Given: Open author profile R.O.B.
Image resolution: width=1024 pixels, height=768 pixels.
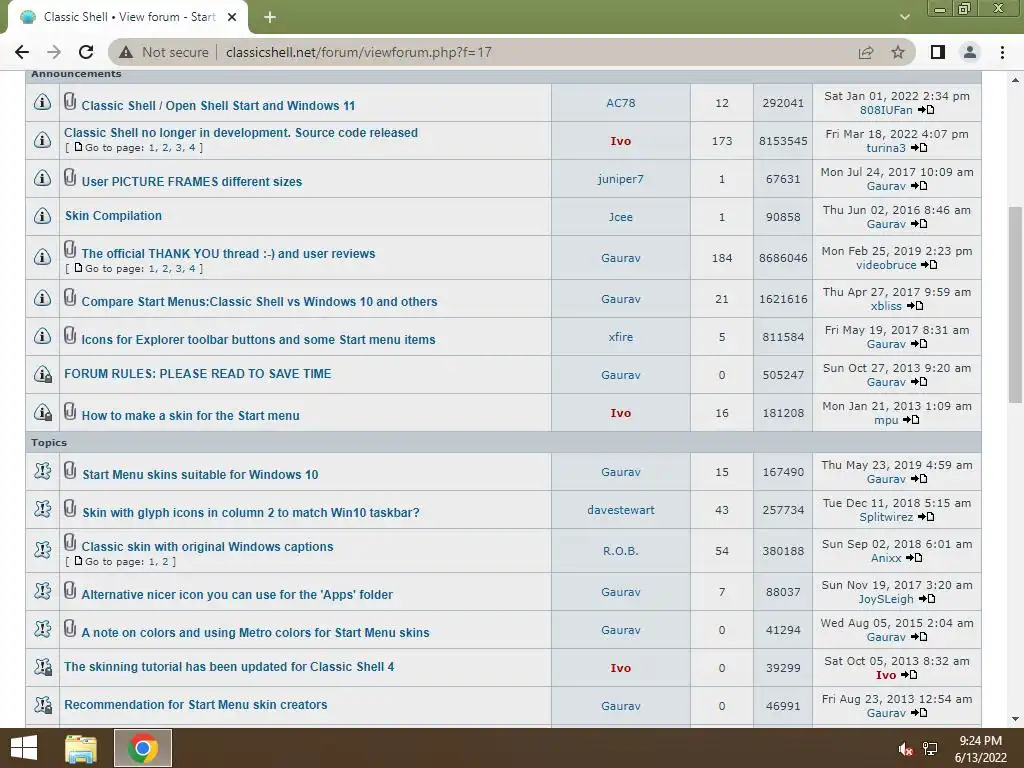Looking at the screenshot, I should pyautogui.click(x=620, y=551).
